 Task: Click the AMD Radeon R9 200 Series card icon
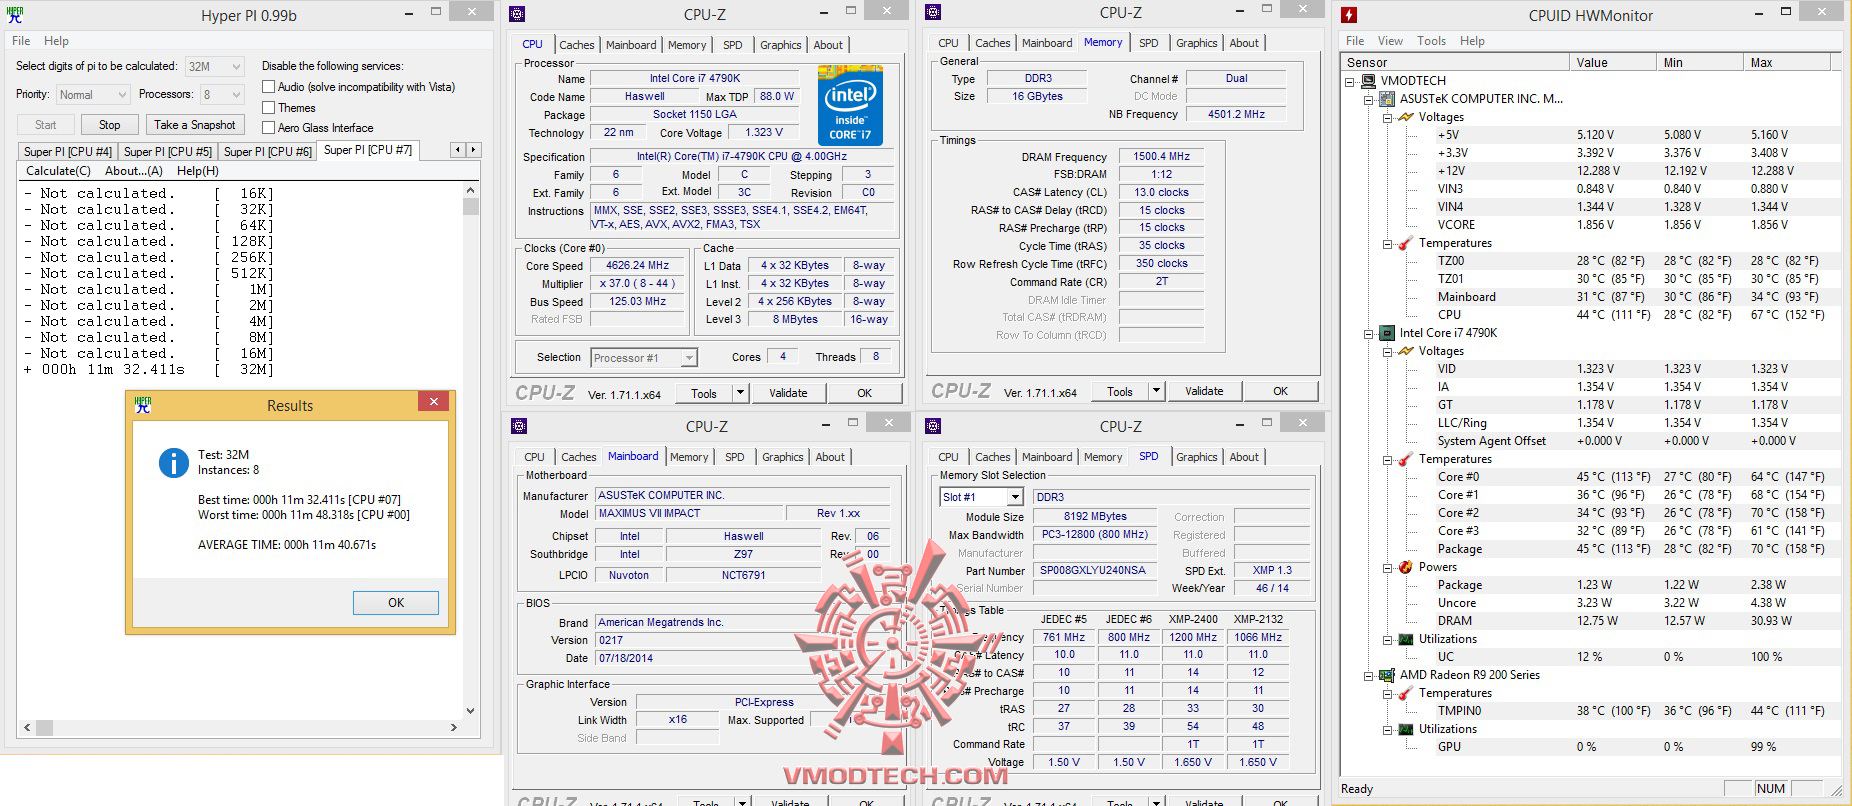tap(1387, 675)
